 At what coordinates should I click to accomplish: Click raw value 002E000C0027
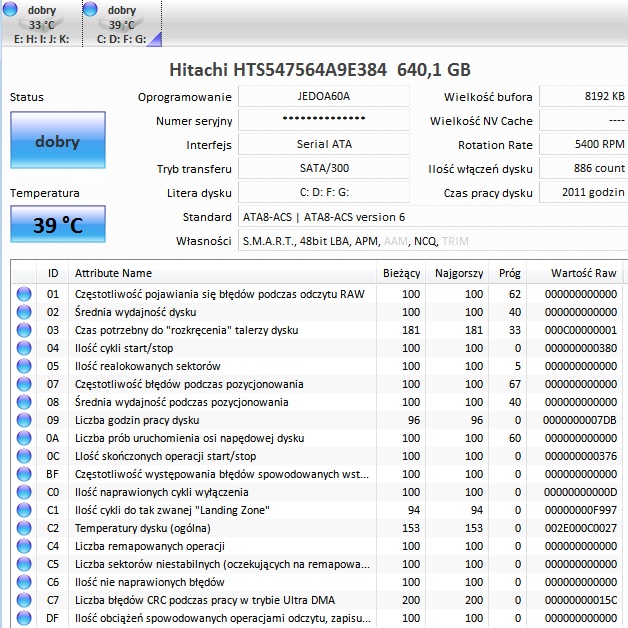pos(581,528)
